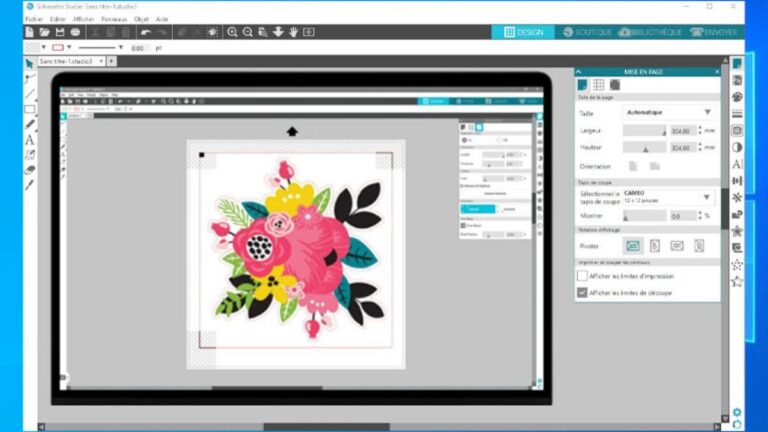The width and height of the screenshot is (768, 432).
Task: Expand the tapis de coupe CAMEO dropdown
Action: [x=707, y=197]
